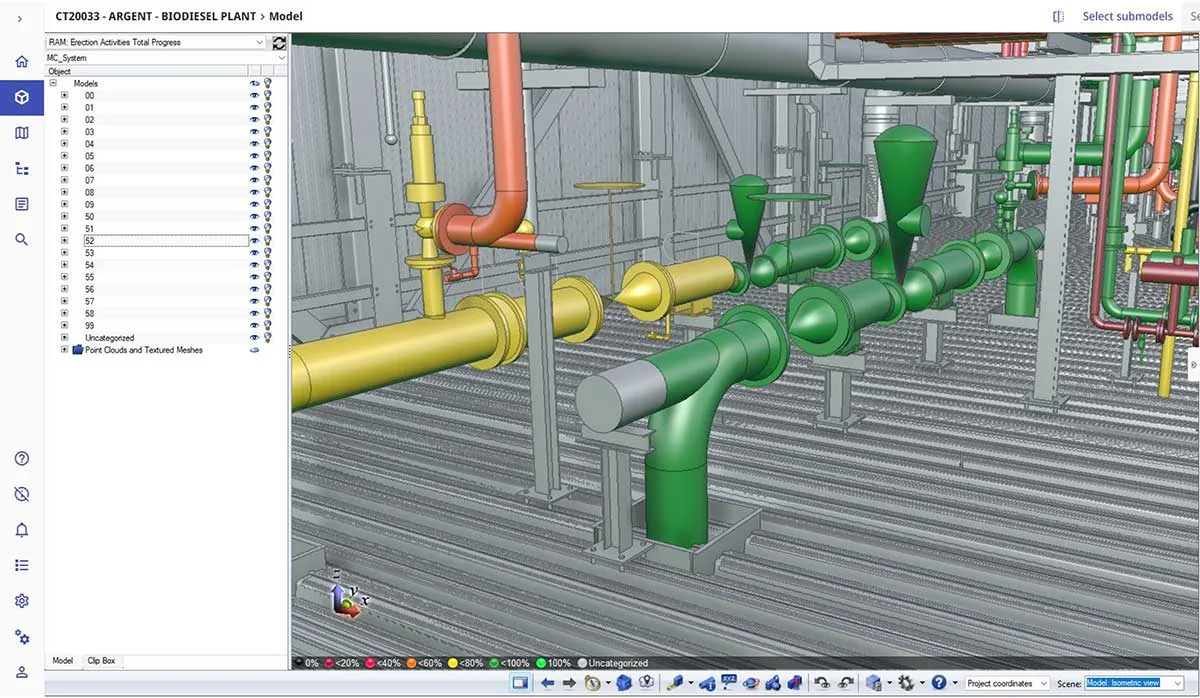Toggle eye visibility for model 52
The image size is (1200, 698).
click(255, 241)
